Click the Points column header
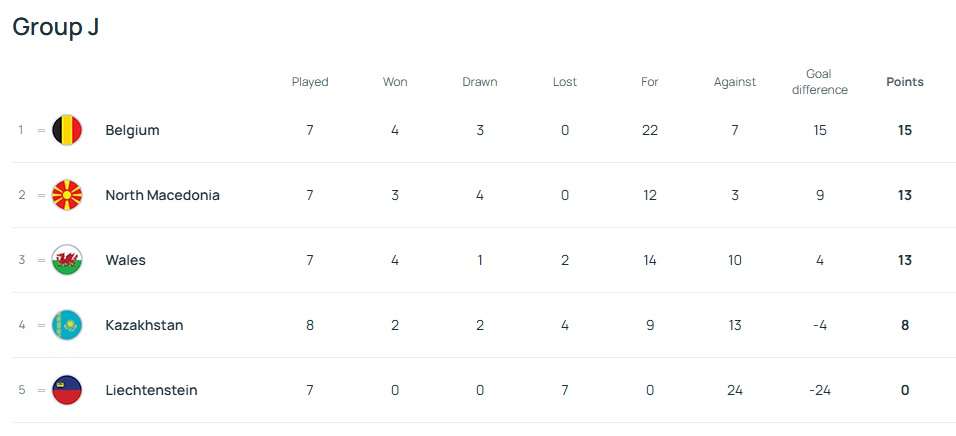 (905, 82)
